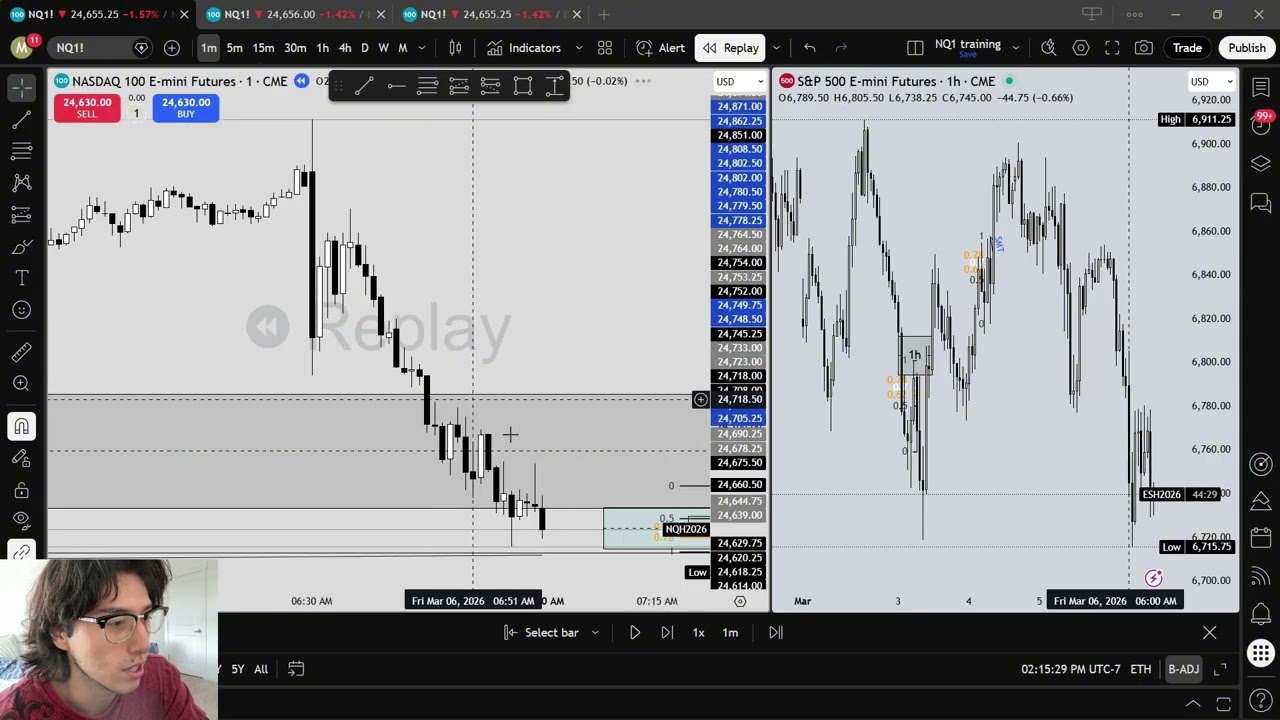Hide all drawings with eye icon
Image resolution: width=1280 pixels, height=720 pixels.
[21, 520]
